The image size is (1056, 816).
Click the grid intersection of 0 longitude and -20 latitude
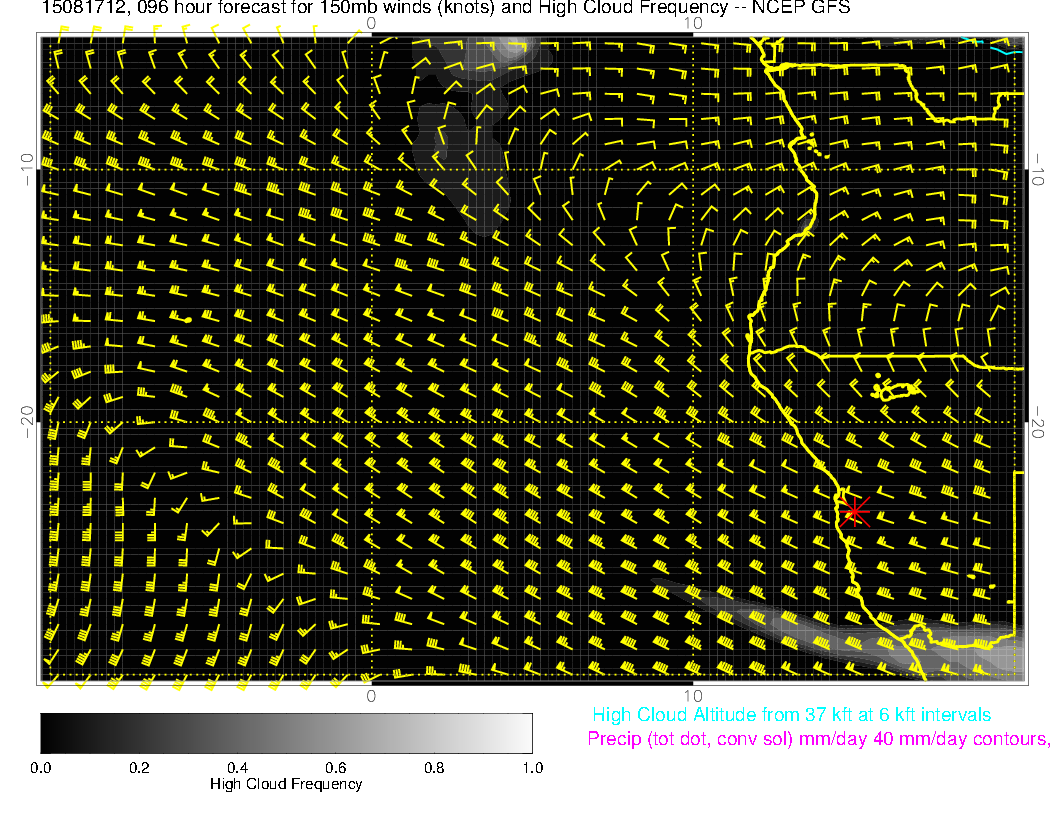point(371,422)
